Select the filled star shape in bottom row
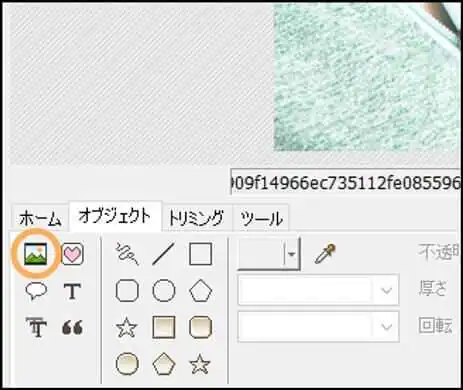The image size is (463, 390). (x=200, y=364)
